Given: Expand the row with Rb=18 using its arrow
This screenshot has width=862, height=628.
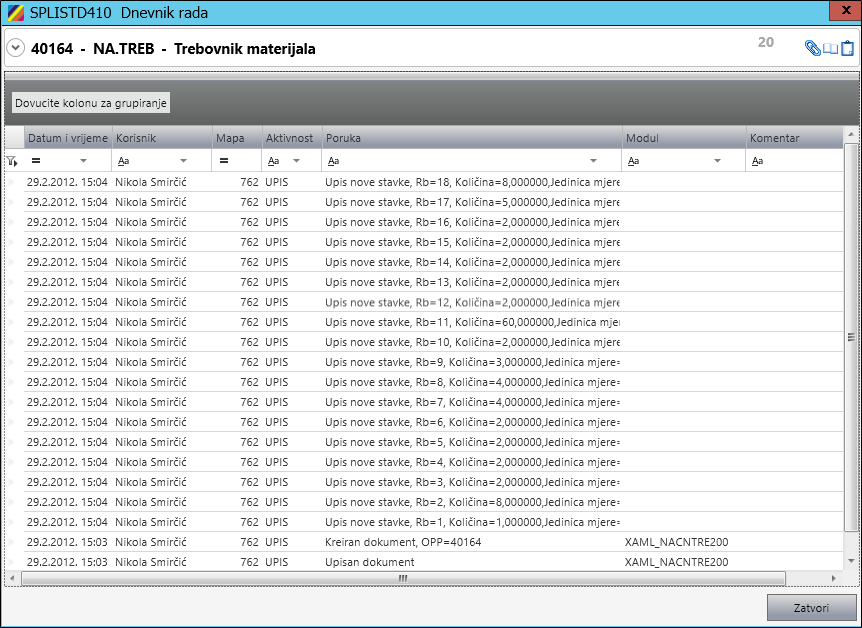Looking at the screenshot, I should pos(12,182).
